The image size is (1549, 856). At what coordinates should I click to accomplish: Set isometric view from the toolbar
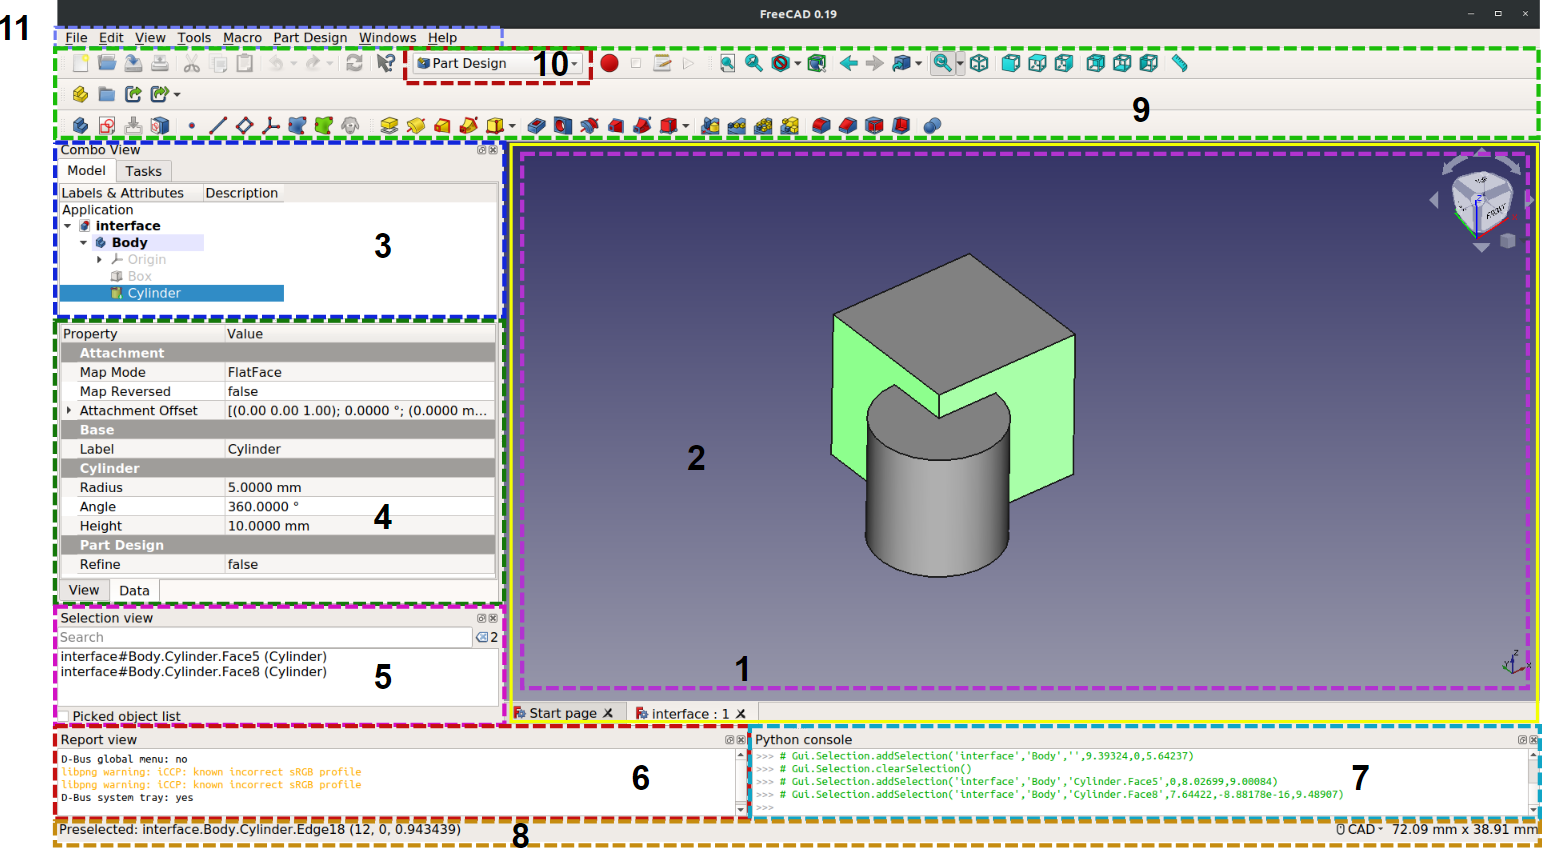(979, 63)
